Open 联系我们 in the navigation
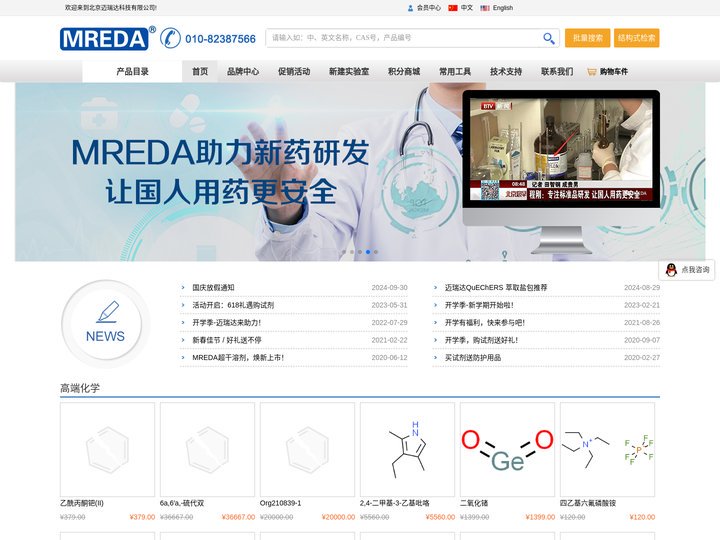The width and height of the screenshot is (720, 540). (x=557, y=71)
